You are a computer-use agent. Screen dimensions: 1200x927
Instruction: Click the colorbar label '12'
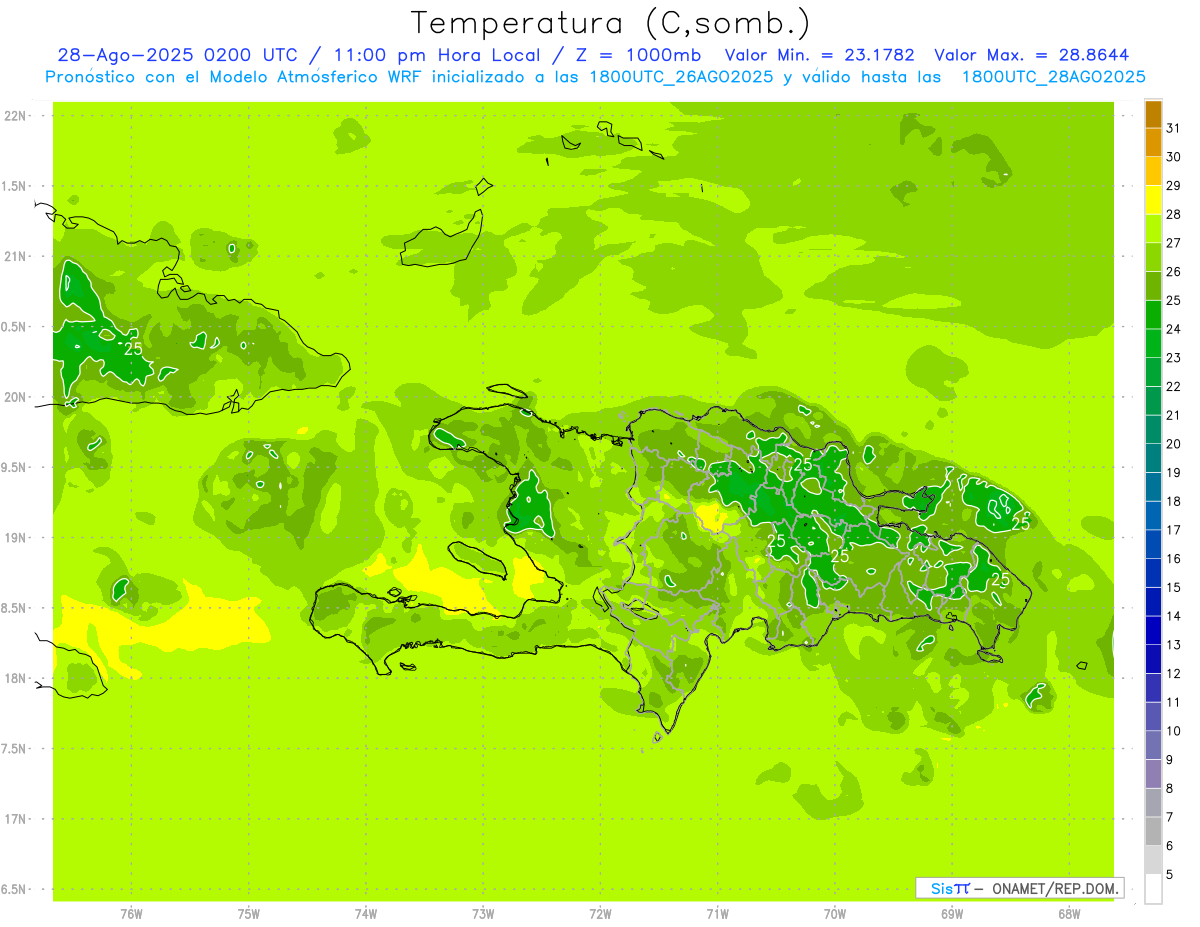pyautogui.click(x=1174, y=674)
